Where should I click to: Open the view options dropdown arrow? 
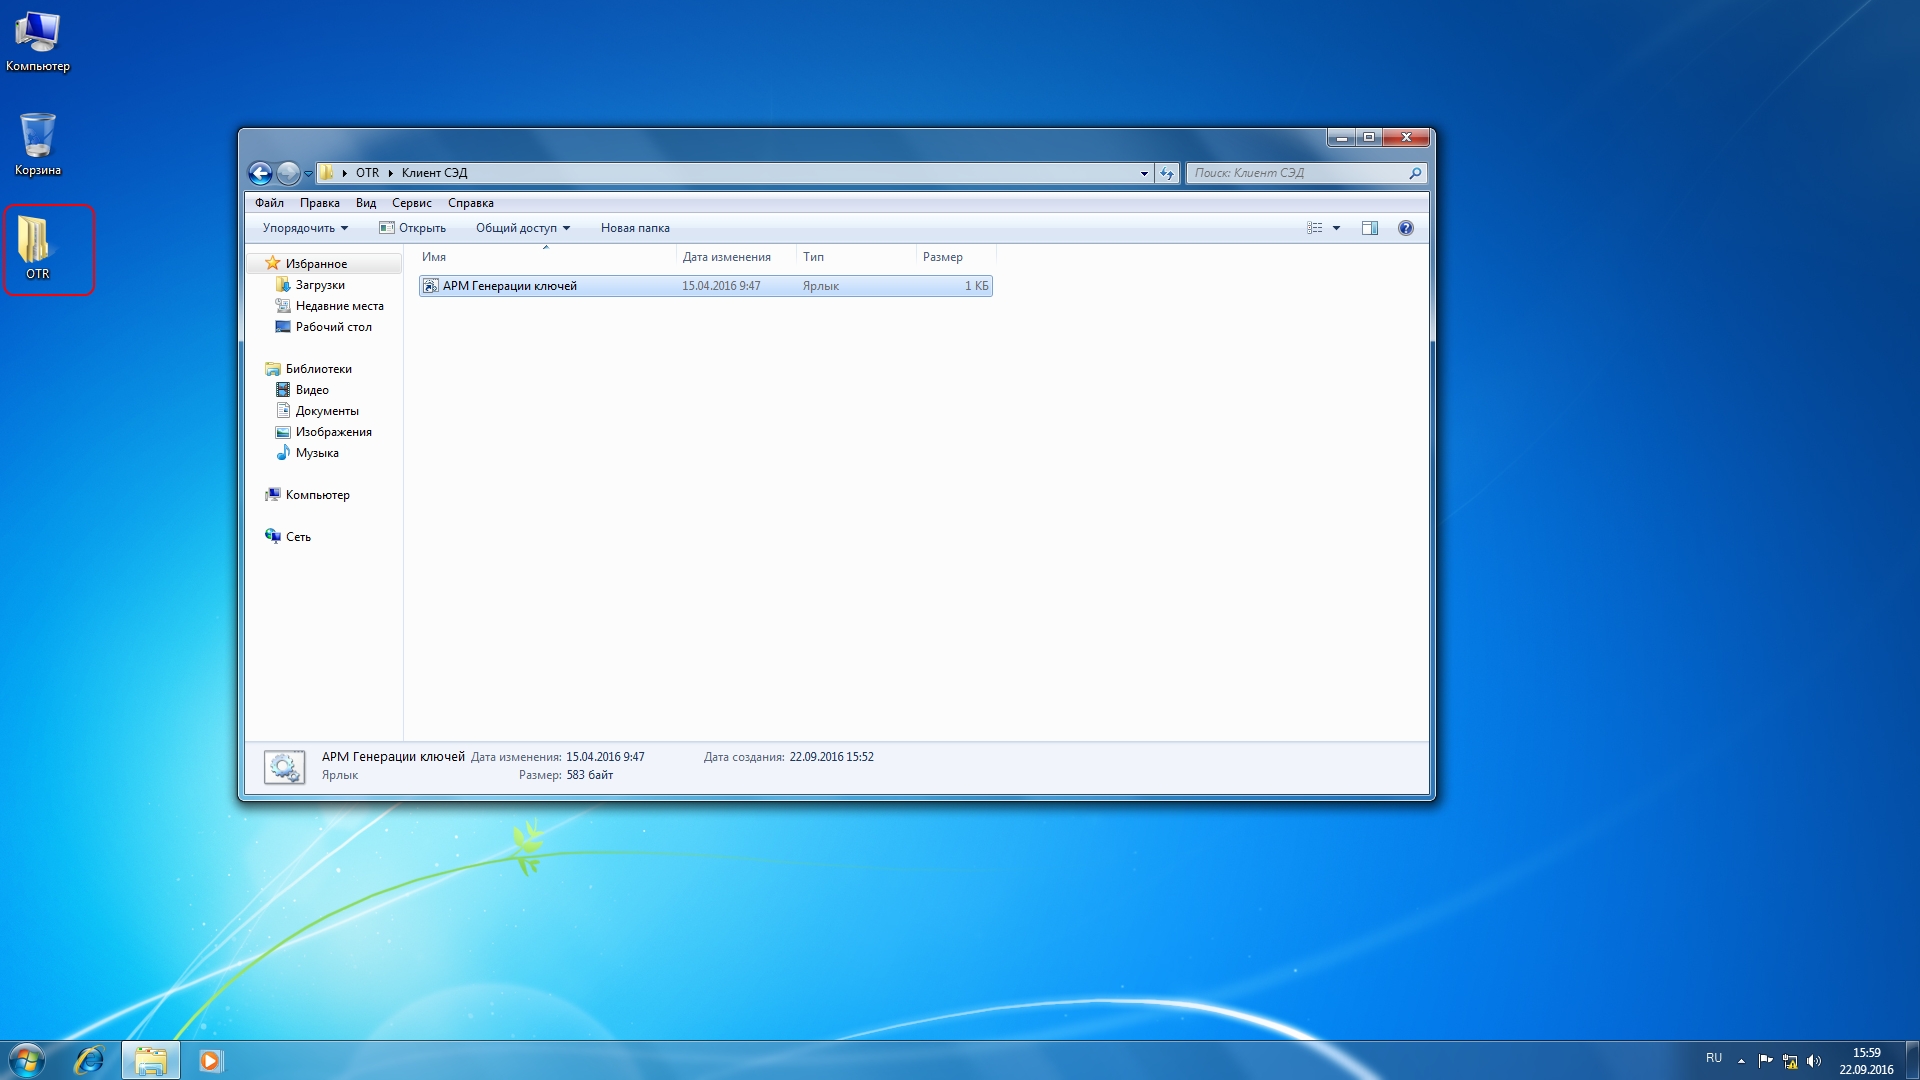click(x=1336, y=228)
